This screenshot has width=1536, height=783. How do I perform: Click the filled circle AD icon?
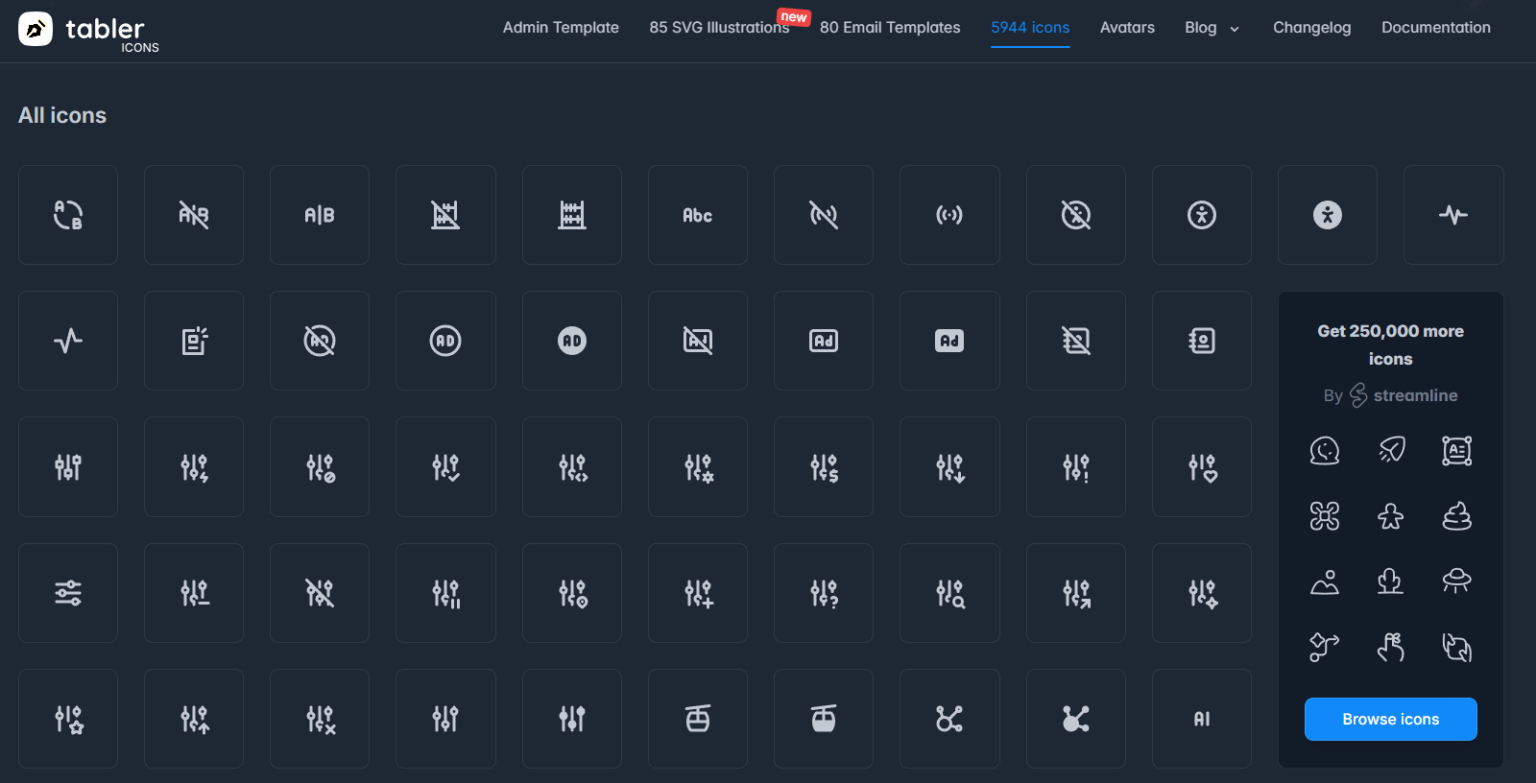pyautogui.click(x=572, y=341)
